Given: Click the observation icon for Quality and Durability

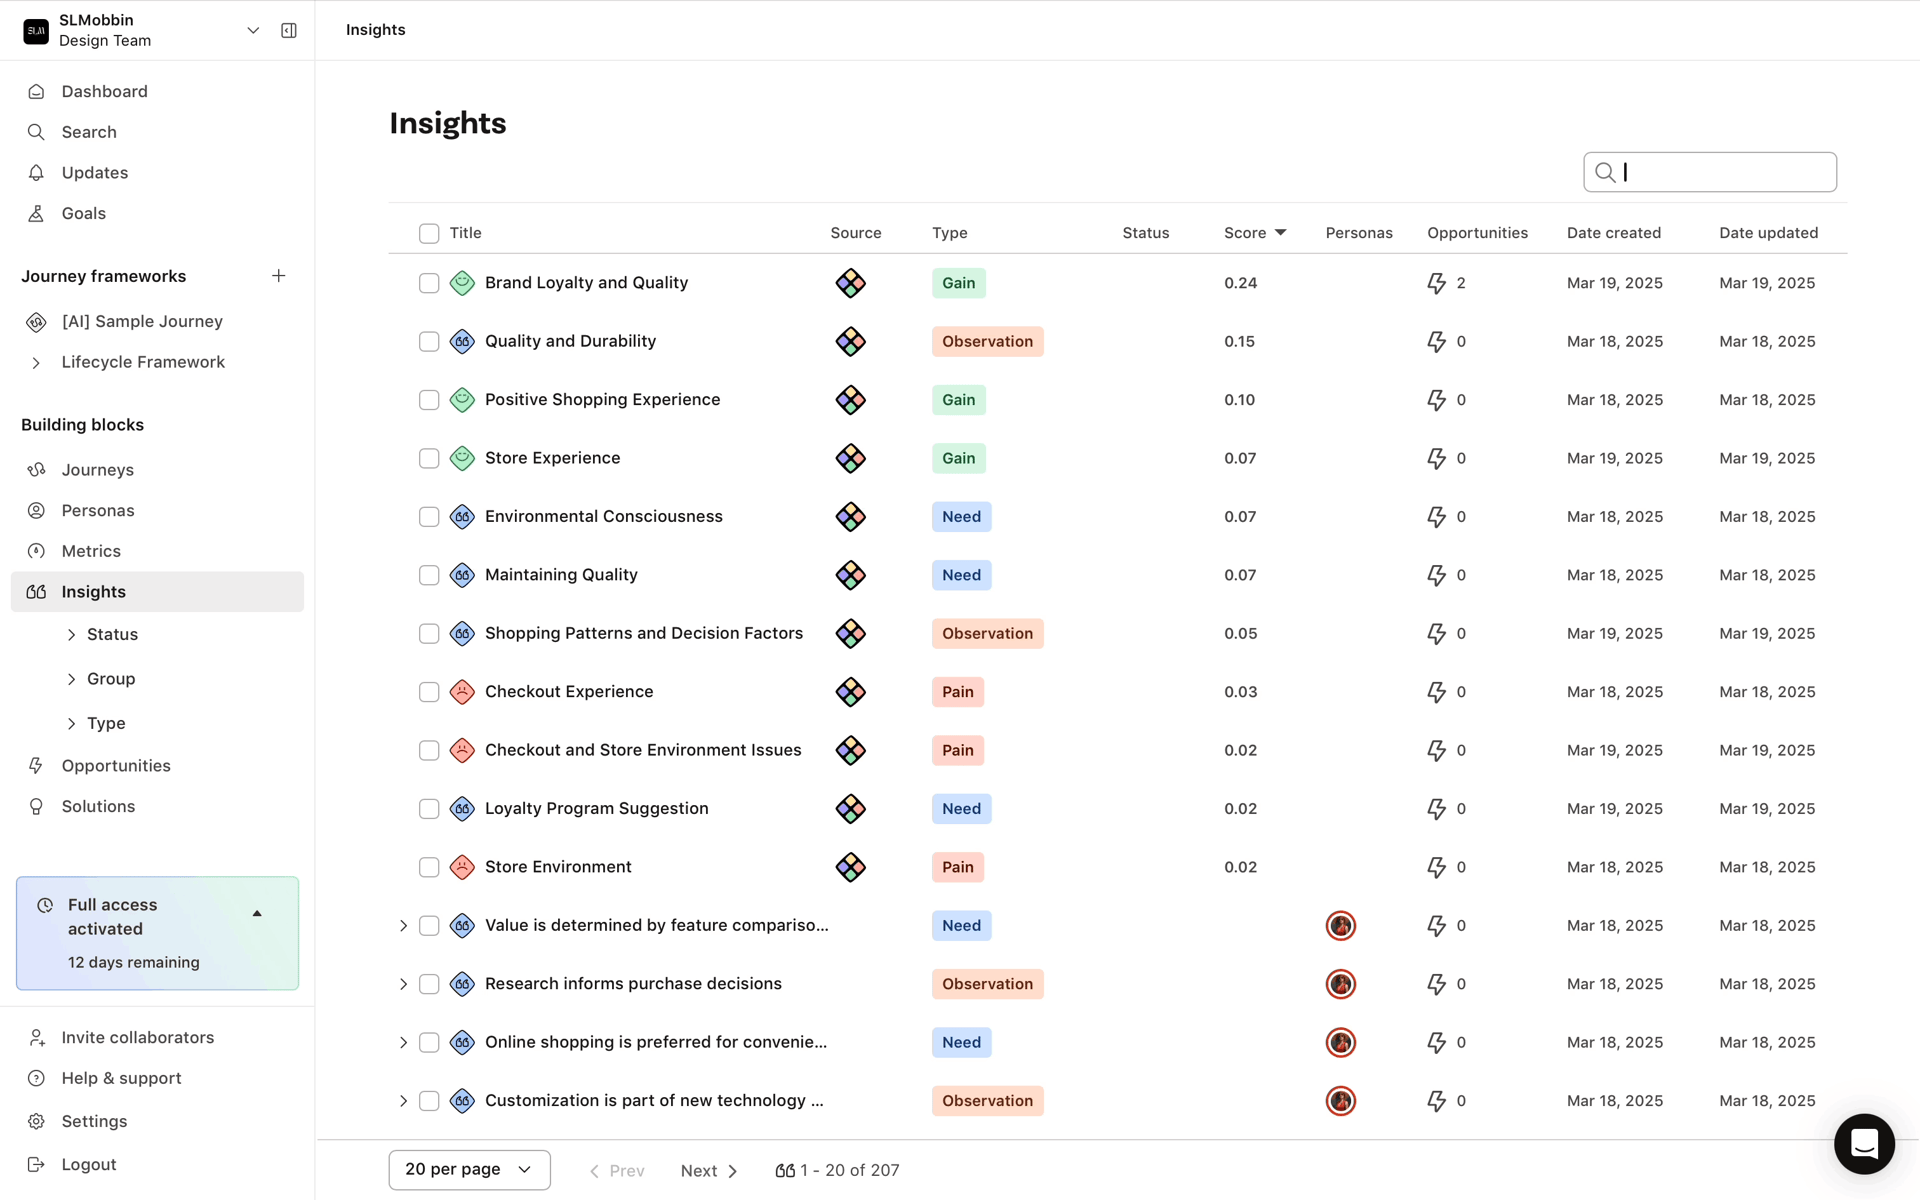Looking at the screenshot, I should [x=462, y=342].
